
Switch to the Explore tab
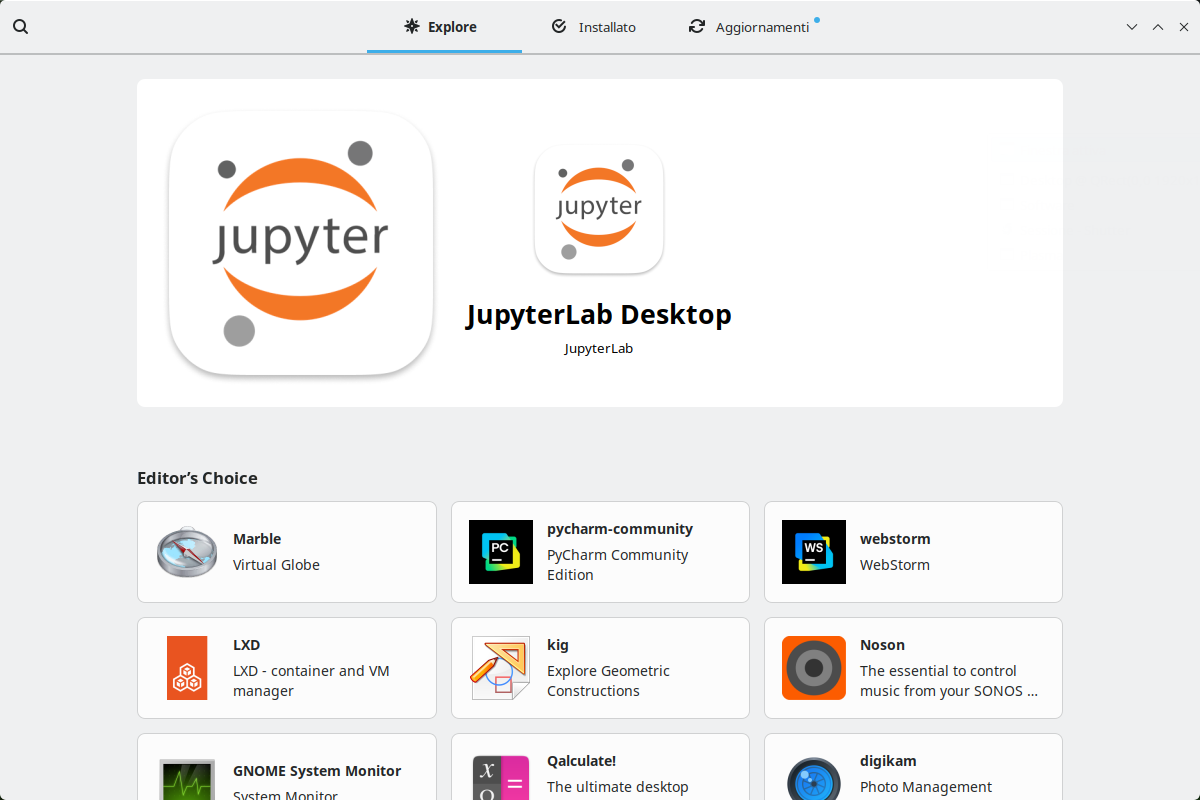pyautogui.click(x=443, y=27)
